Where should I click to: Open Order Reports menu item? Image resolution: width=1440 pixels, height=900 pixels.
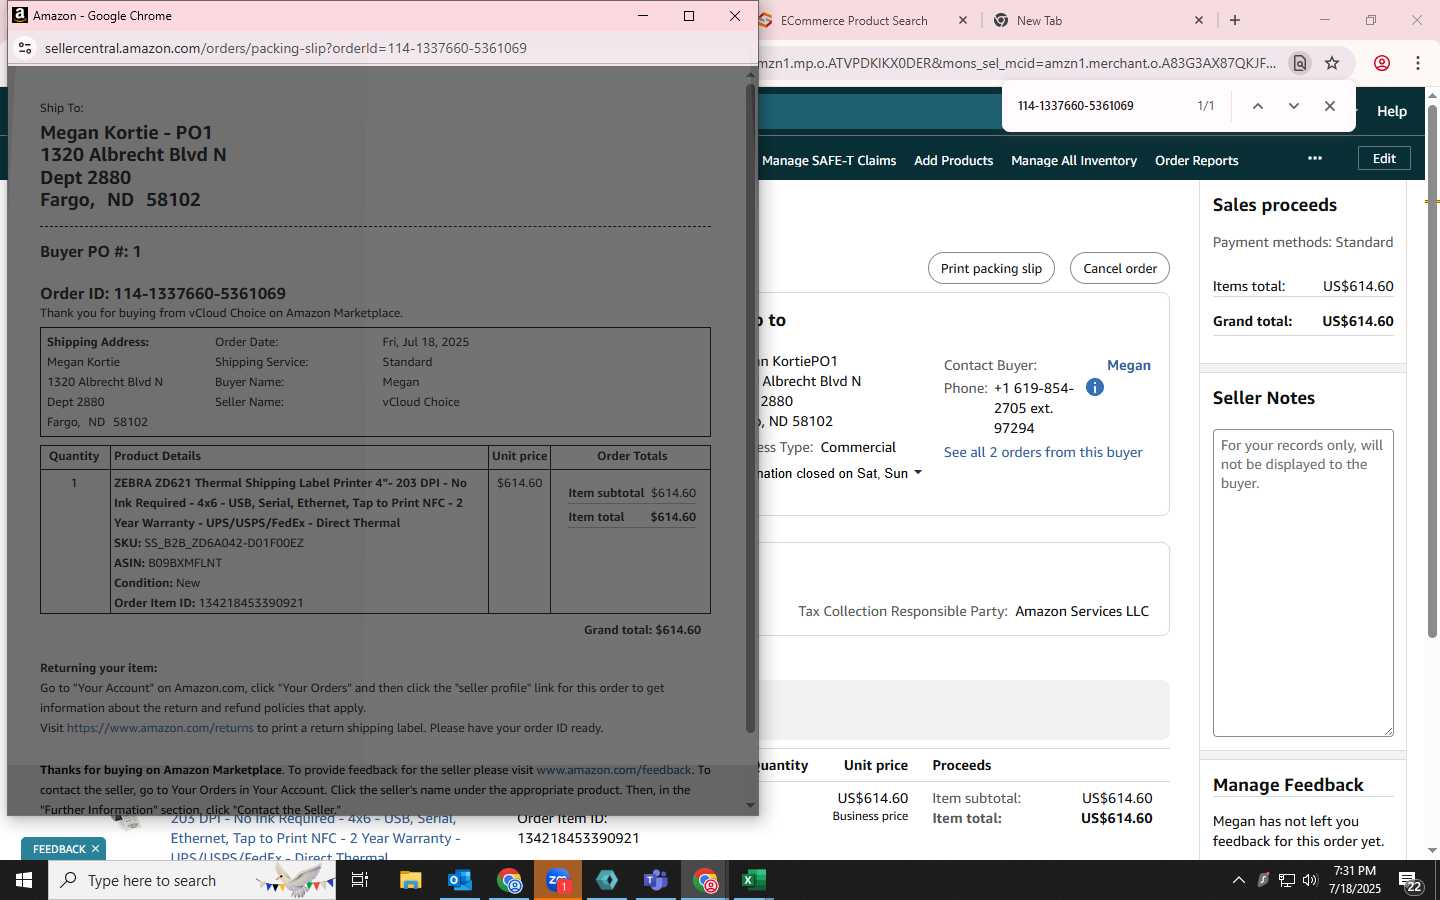click(x=1197, y=160)
